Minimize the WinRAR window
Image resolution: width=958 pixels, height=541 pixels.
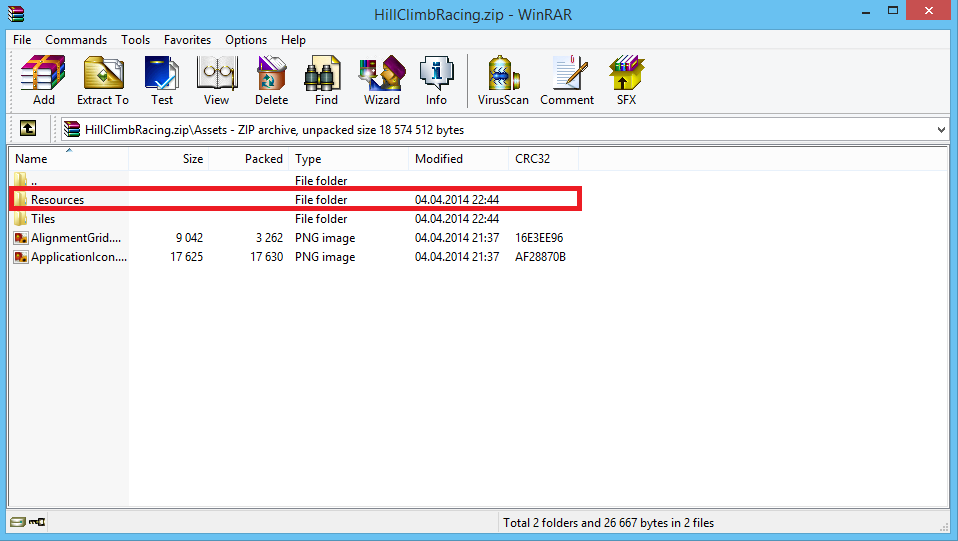pyautogui.click(x=866, y=12)
